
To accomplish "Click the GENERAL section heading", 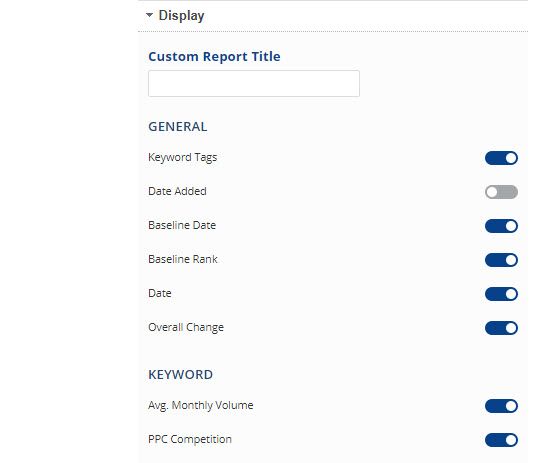I will pos(178,127).
